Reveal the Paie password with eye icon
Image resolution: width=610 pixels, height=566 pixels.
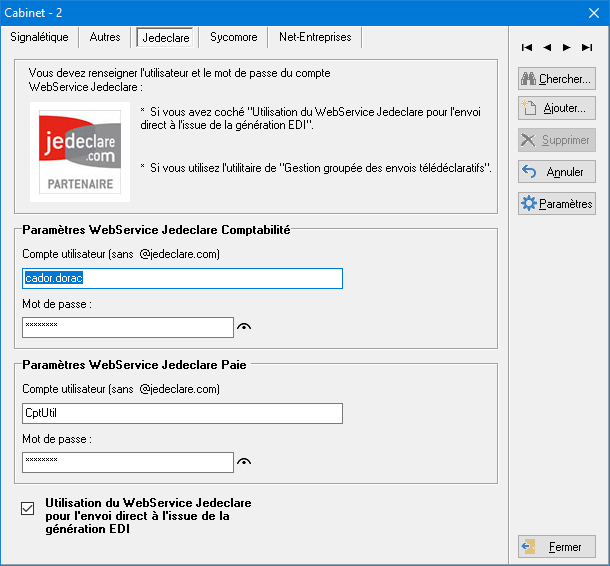pos(243,461)
